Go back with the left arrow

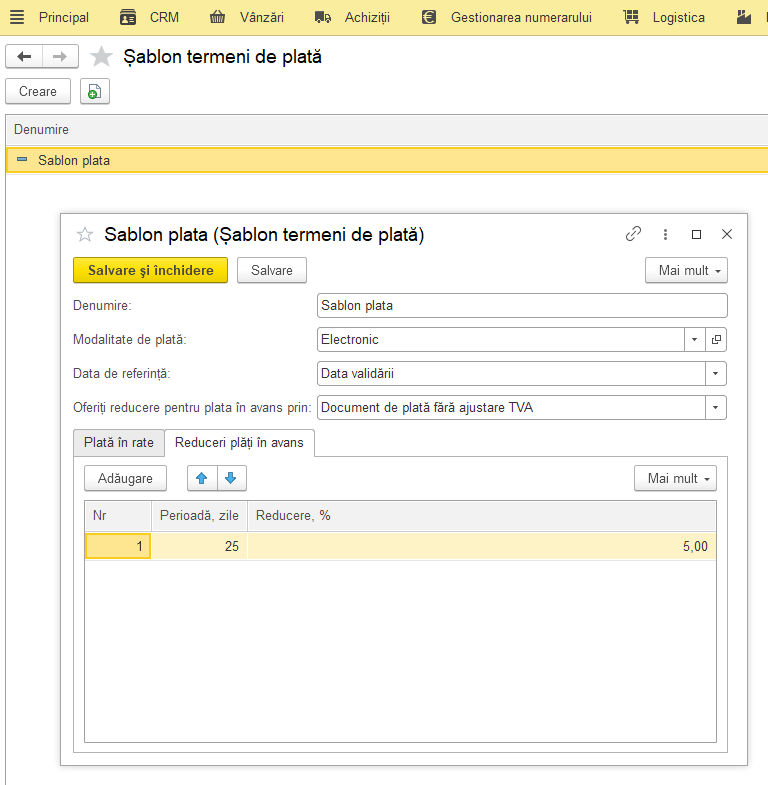(24, 57)
